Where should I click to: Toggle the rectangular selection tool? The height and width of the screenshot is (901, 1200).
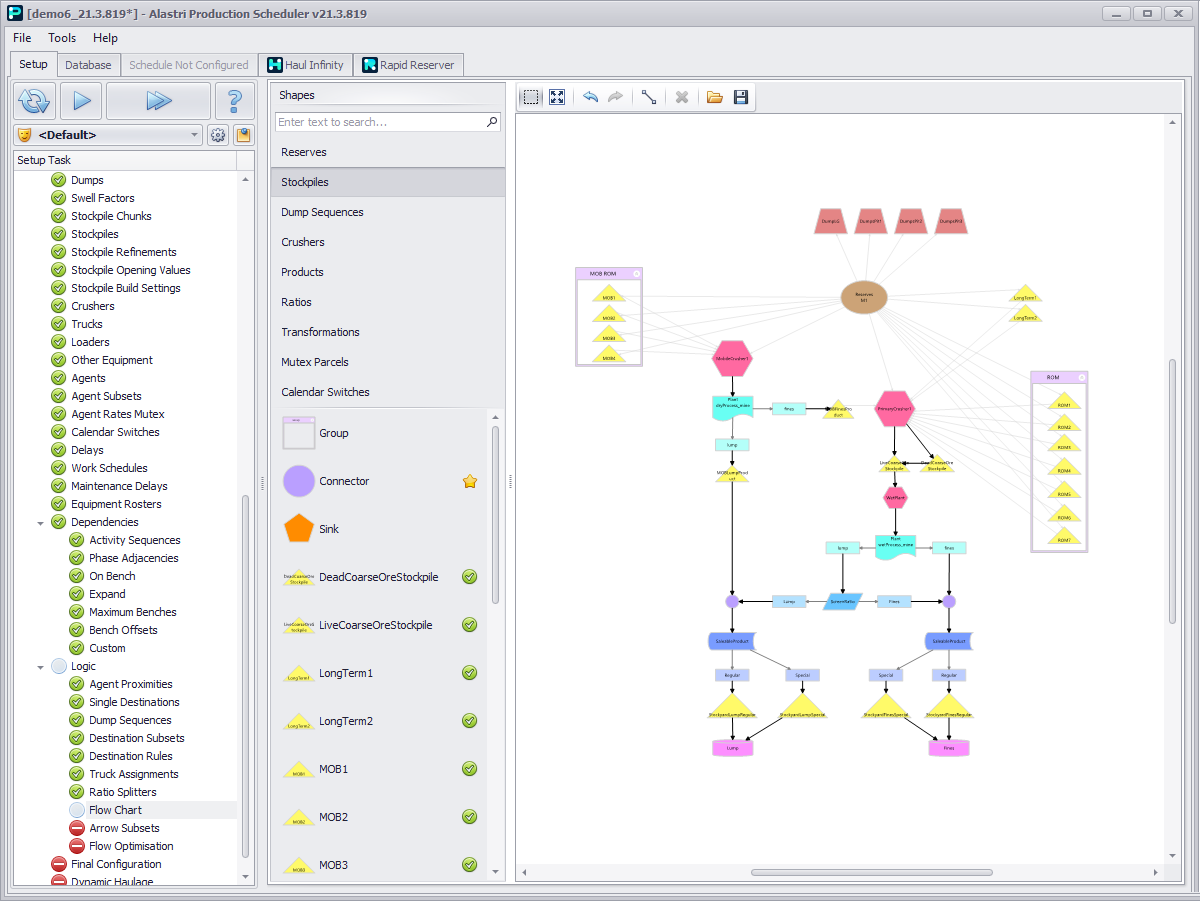[531, 97]
